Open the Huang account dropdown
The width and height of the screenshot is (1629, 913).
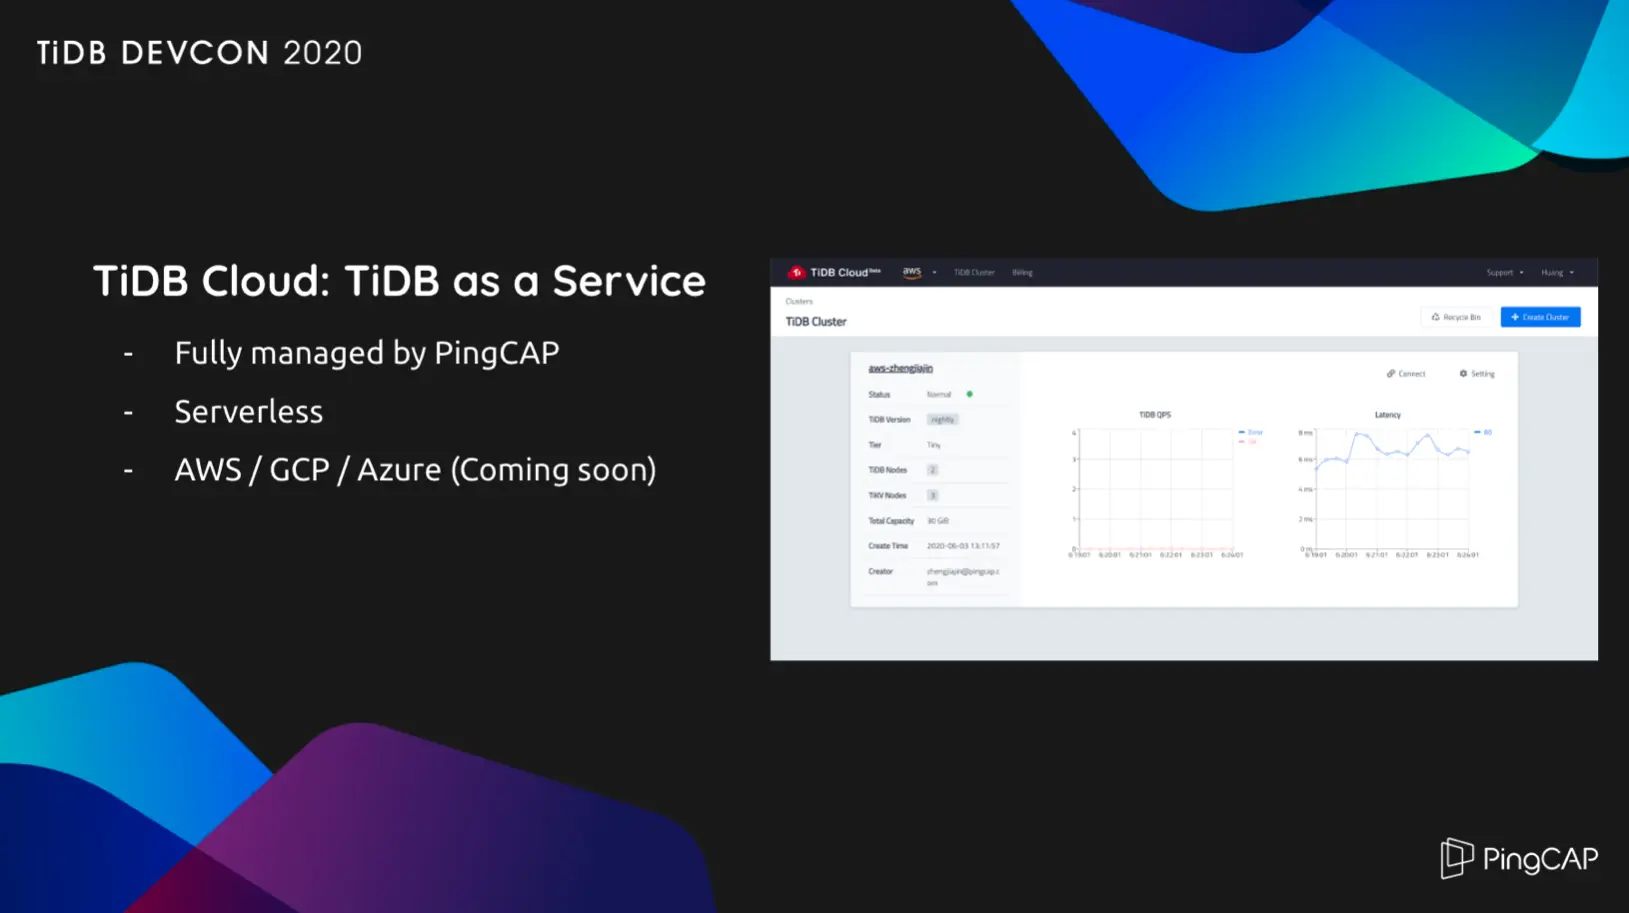click(1557, 272)
